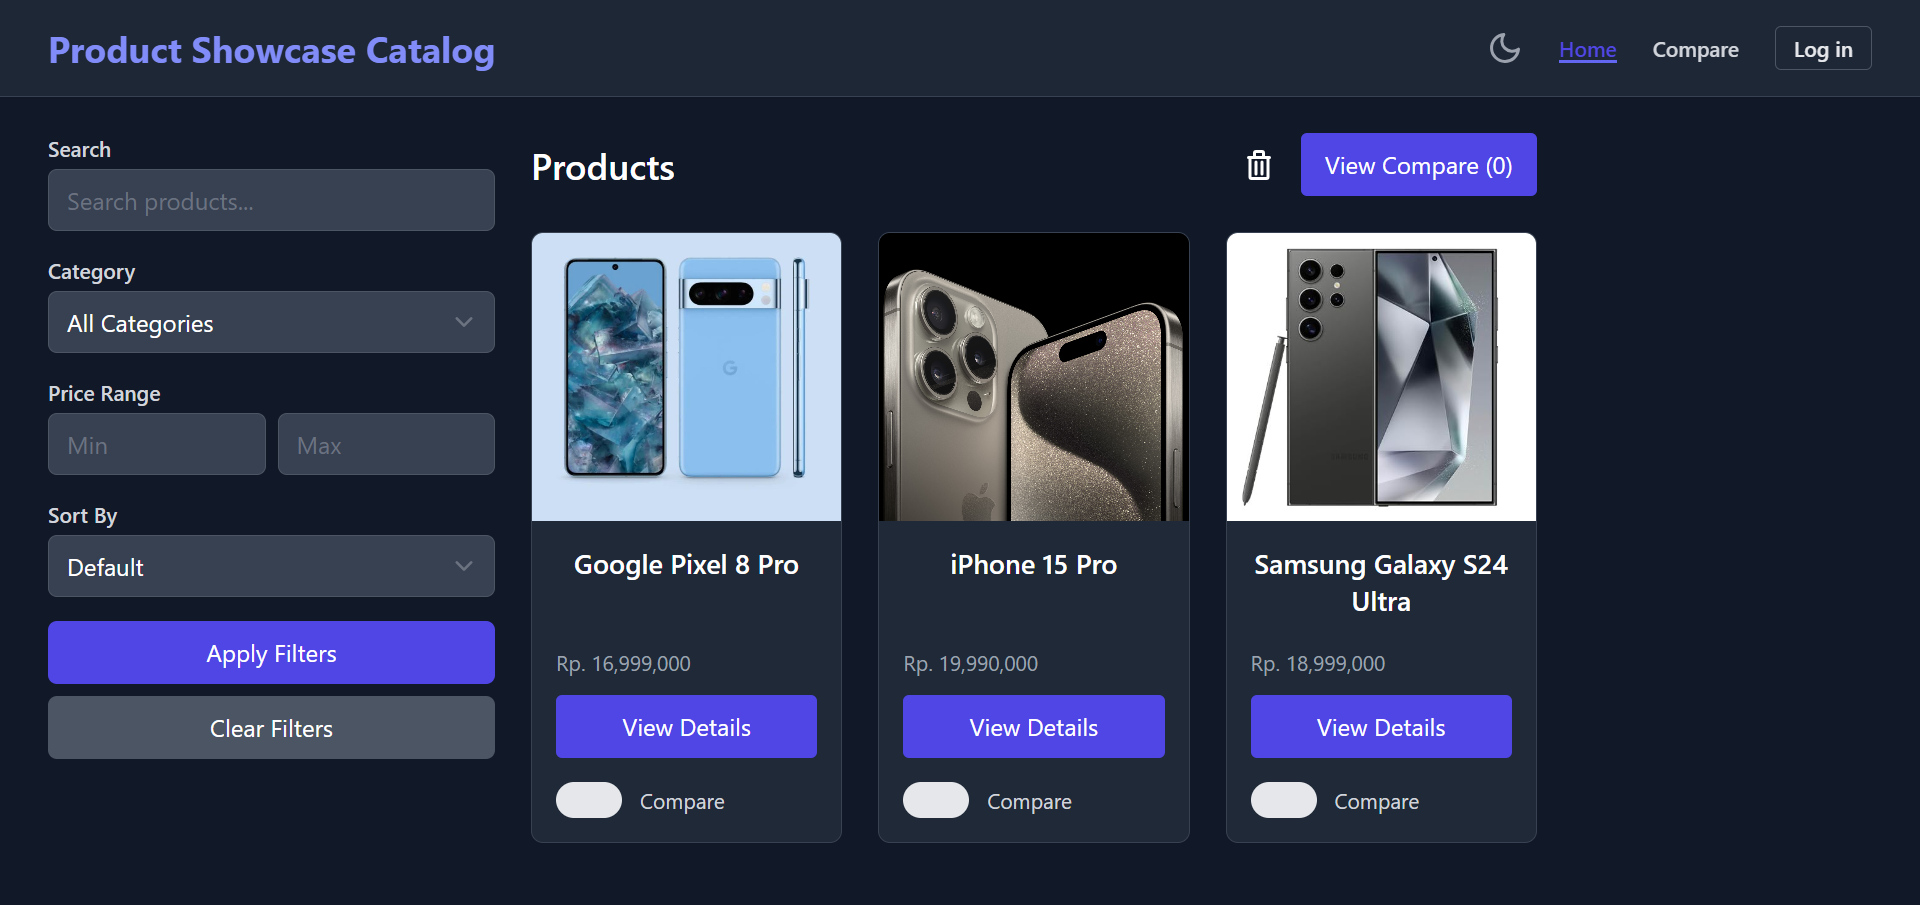Switch to the Compare page

coord(1695,49)
